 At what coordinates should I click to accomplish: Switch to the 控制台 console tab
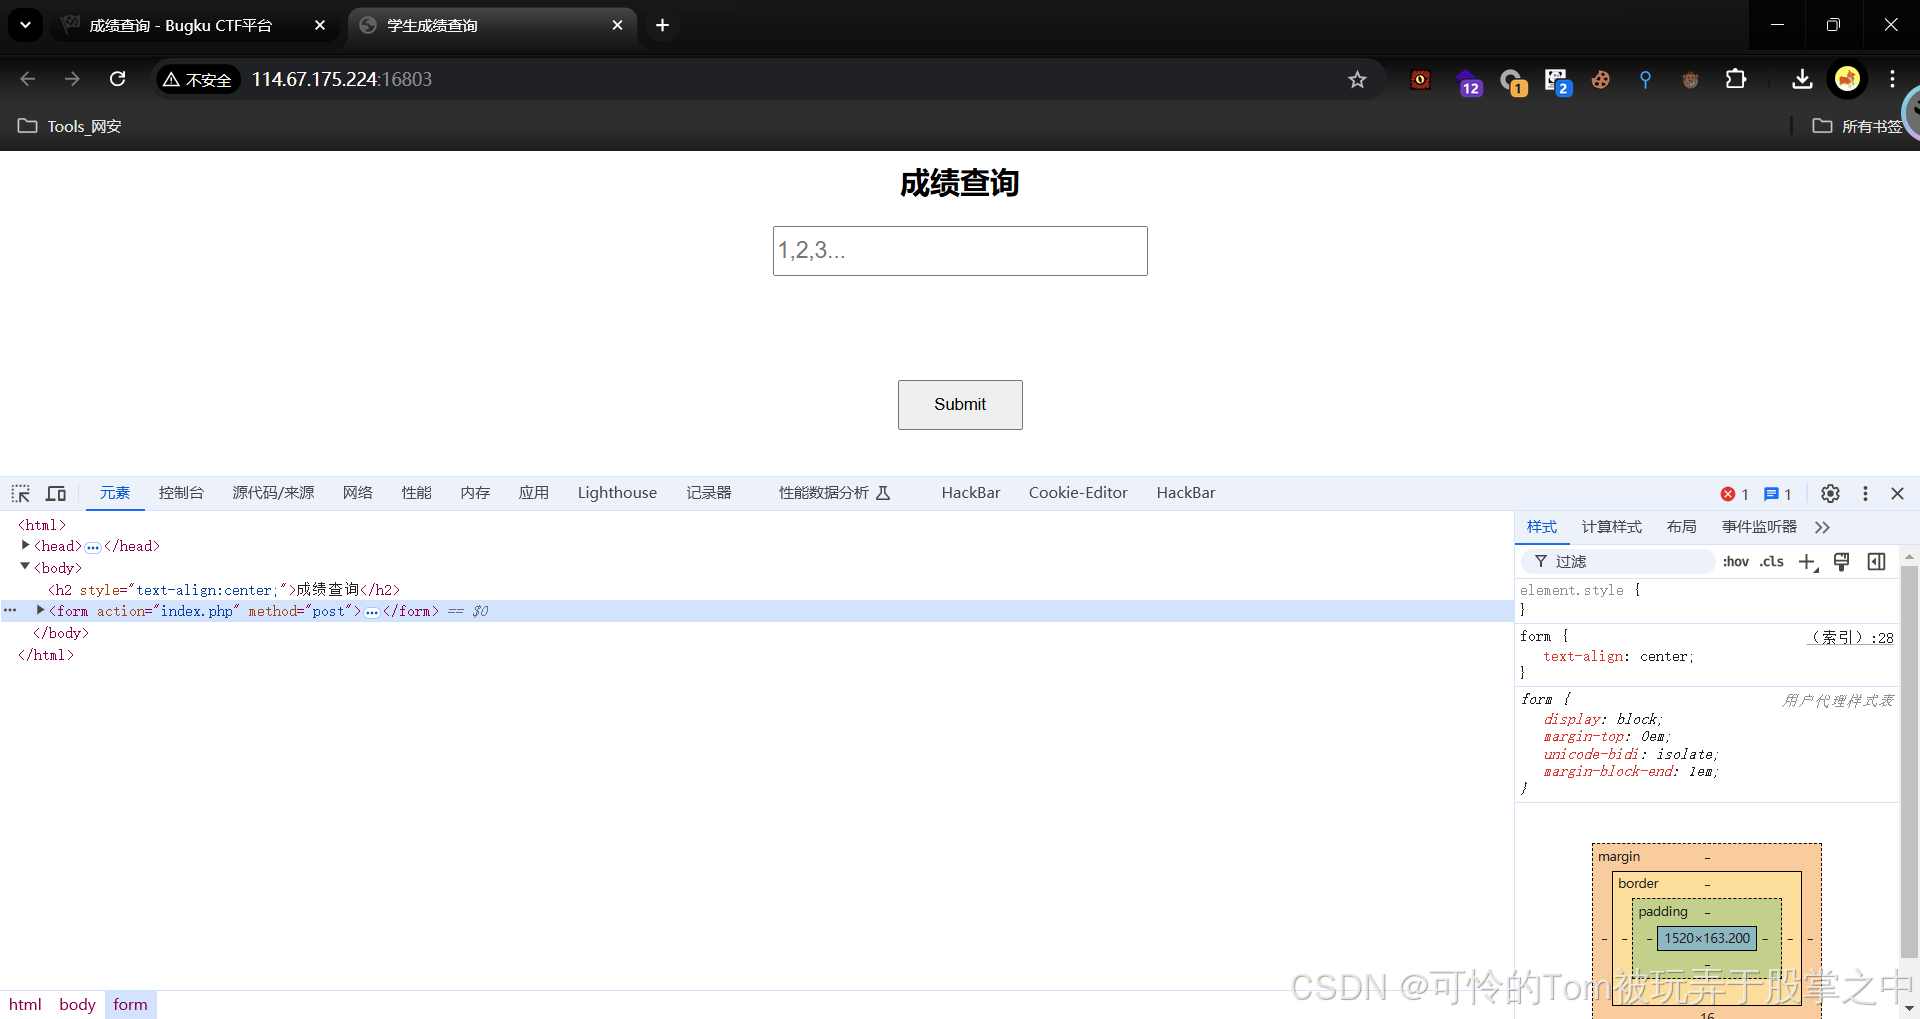[x=181, y=492]
